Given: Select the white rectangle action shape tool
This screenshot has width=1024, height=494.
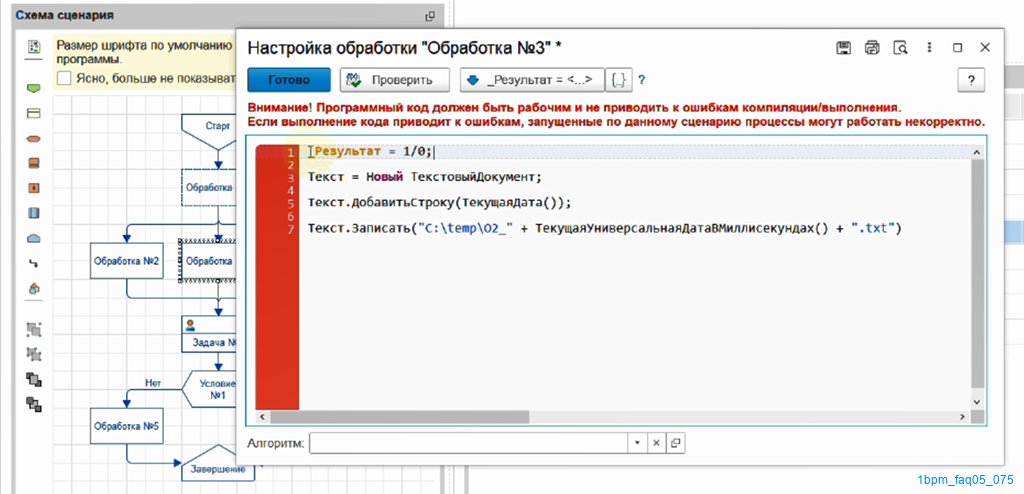Looking at the screenshot, I should pos(33,113).
